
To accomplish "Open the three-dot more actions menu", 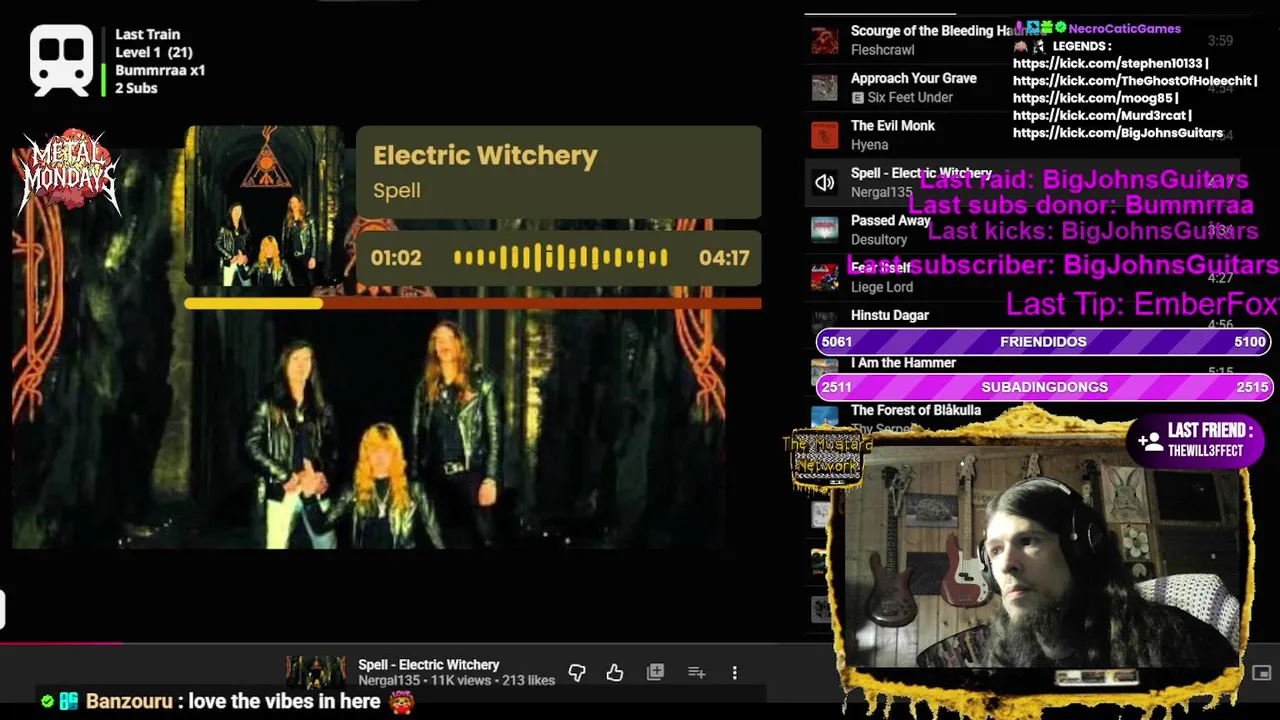I will point(734,673).
